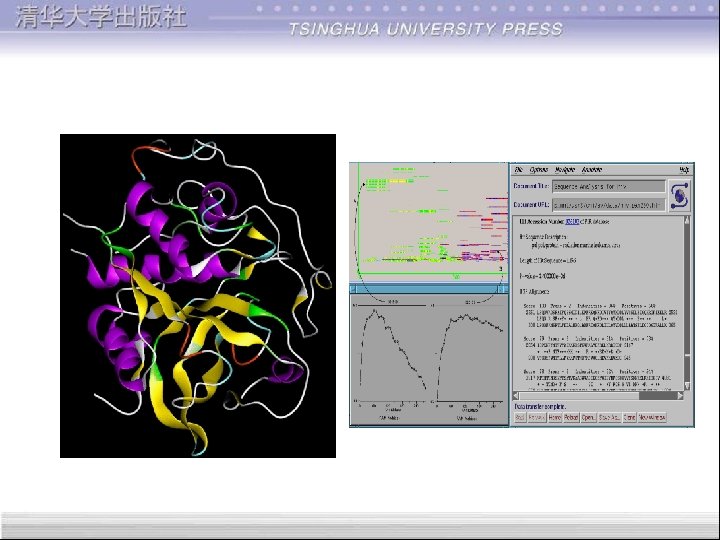Click the vertical scrollbar down arrow
The width and height of the screenshot is (720, 540).
point(687,386)
